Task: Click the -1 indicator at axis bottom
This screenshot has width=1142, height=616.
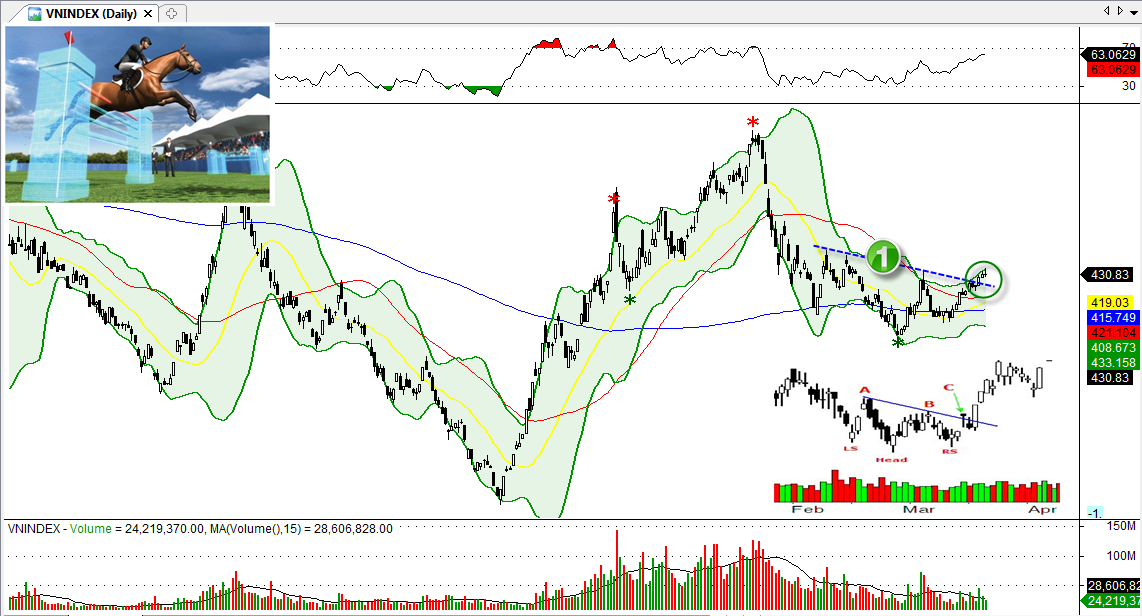Action: (x=1095, y=513)
